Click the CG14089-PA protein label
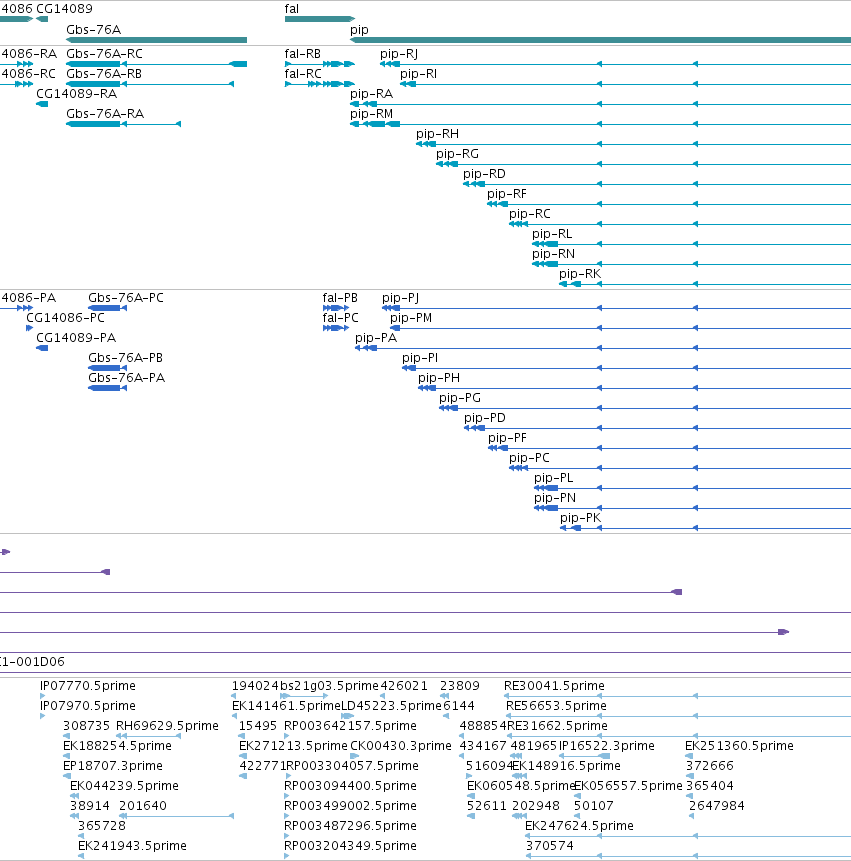 coord(76,338)
